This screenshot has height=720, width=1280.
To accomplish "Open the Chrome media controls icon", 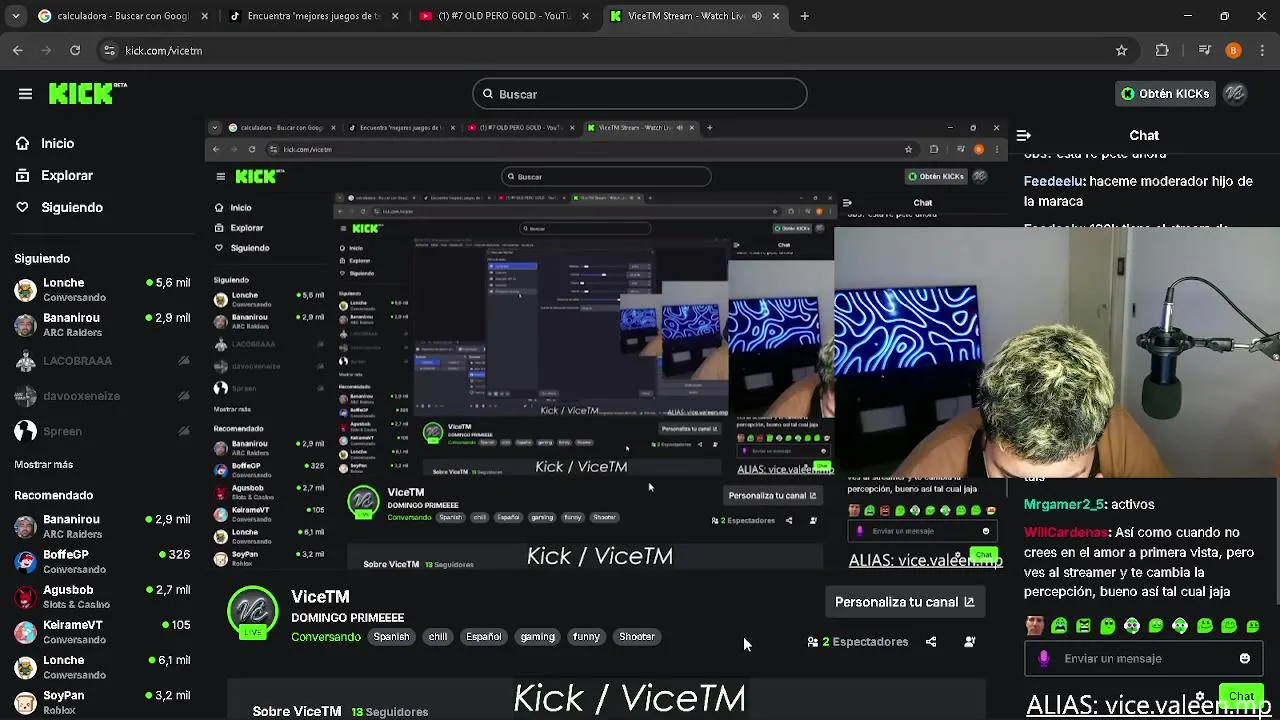I will click(x=1205, y=50).
